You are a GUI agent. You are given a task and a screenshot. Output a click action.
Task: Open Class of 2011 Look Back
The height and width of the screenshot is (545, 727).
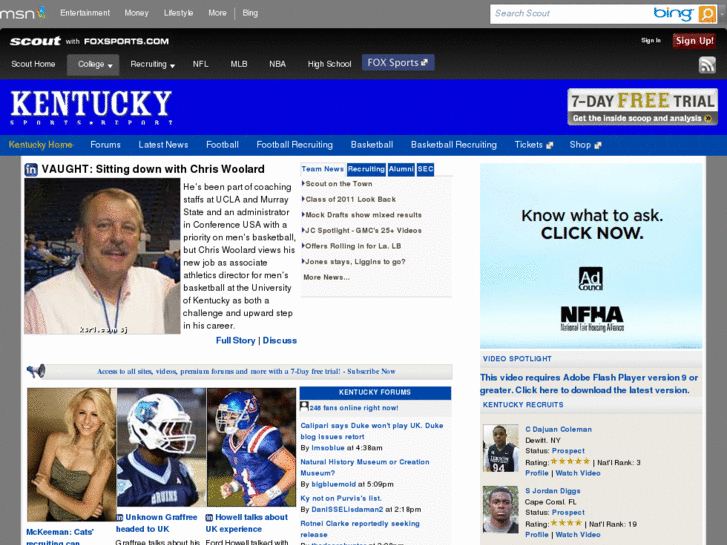click(351, 199)
